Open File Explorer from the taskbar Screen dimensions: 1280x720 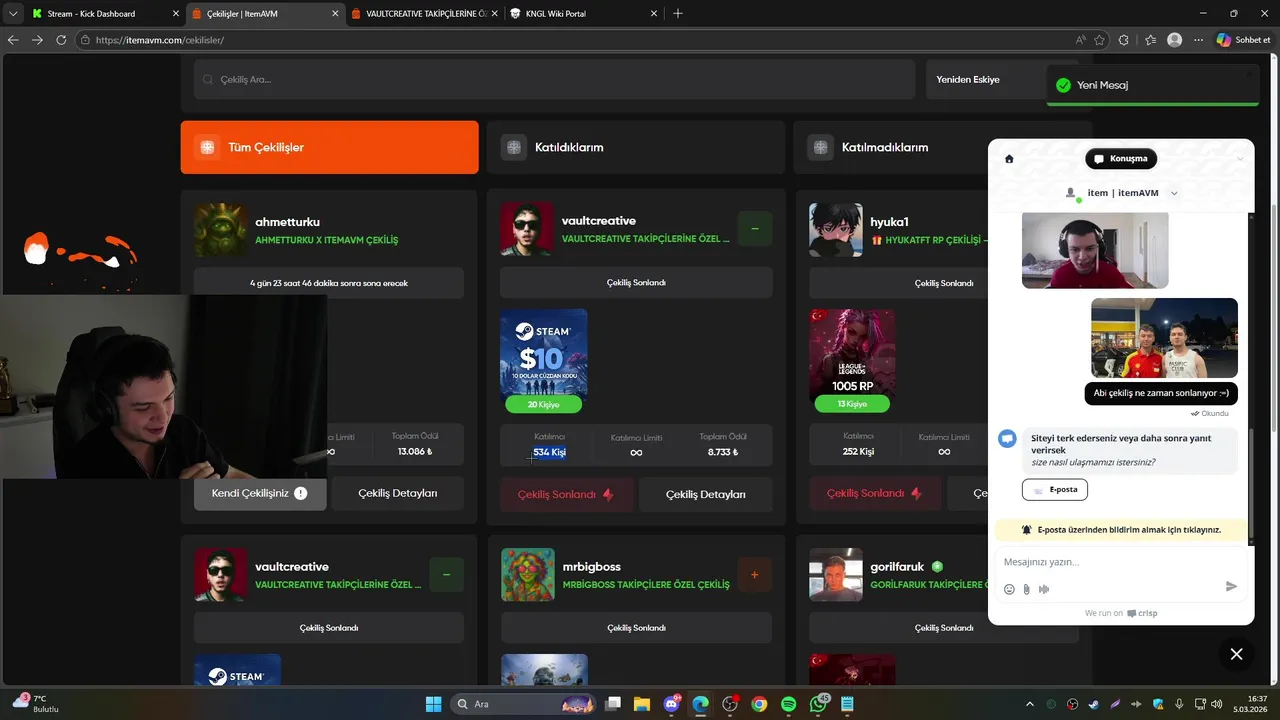coord(642,704)
